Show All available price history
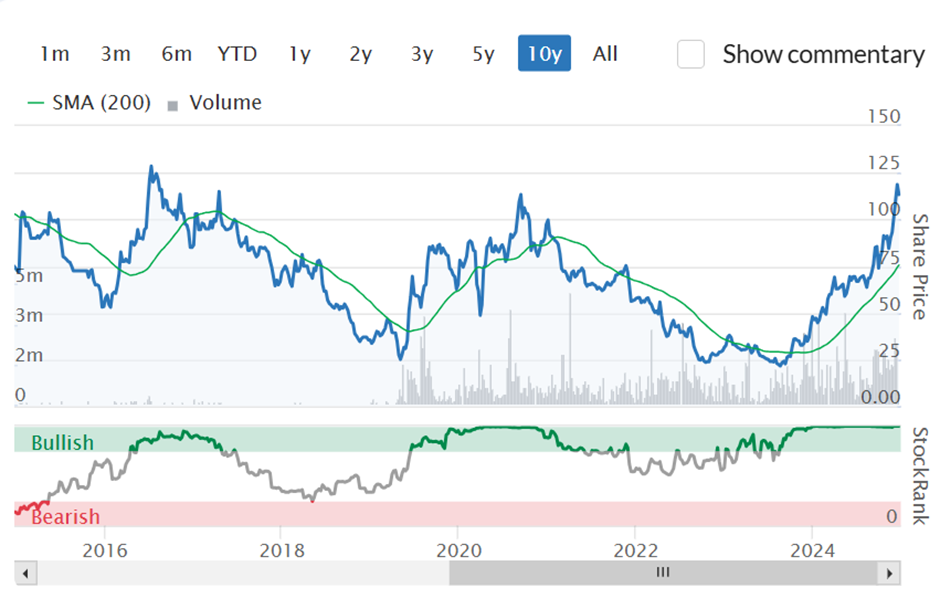This screenshot has height=598, width=940. click(605, 54)
